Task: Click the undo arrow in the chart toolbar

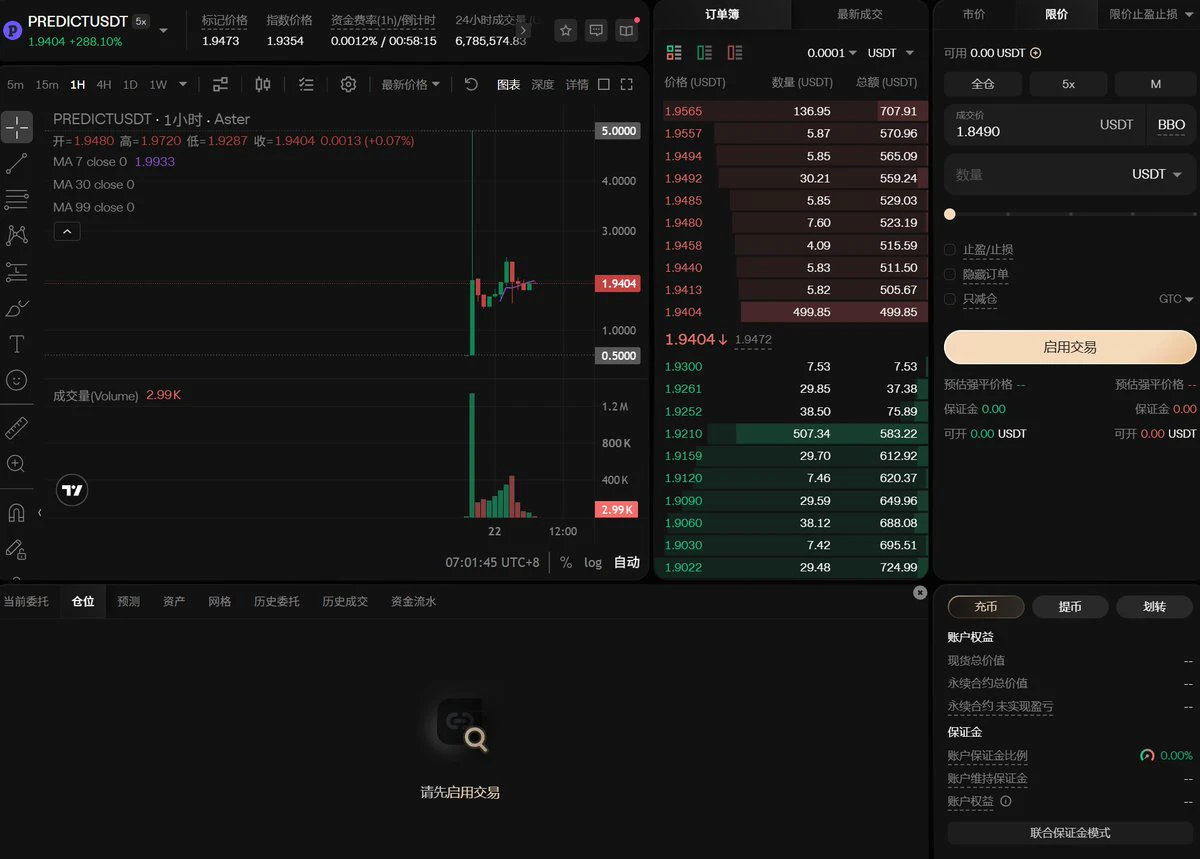Action: [x=471, y=85]
